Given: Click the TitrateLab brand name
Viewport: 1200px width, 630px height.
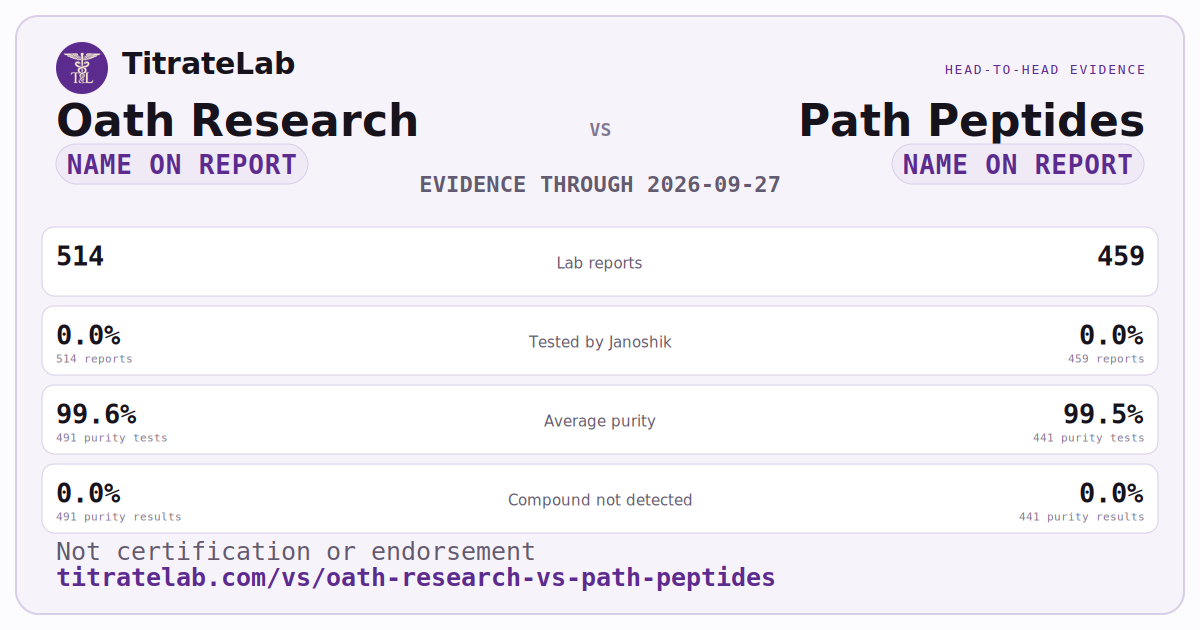Looking at the screenshot, I should pos(208,64).
